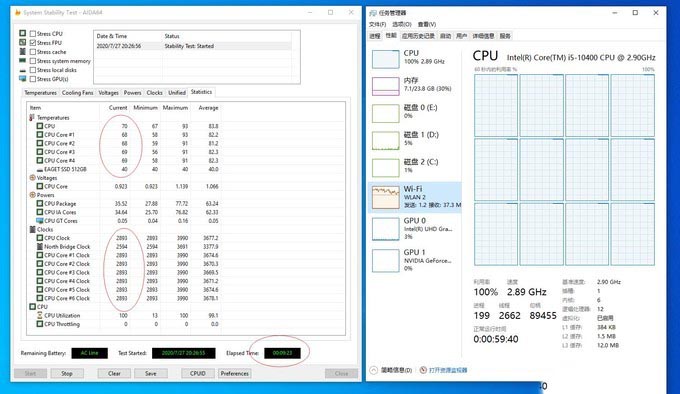
Task: Switch to the 进程 tab in Task Manager
Action: coord(375,36)
